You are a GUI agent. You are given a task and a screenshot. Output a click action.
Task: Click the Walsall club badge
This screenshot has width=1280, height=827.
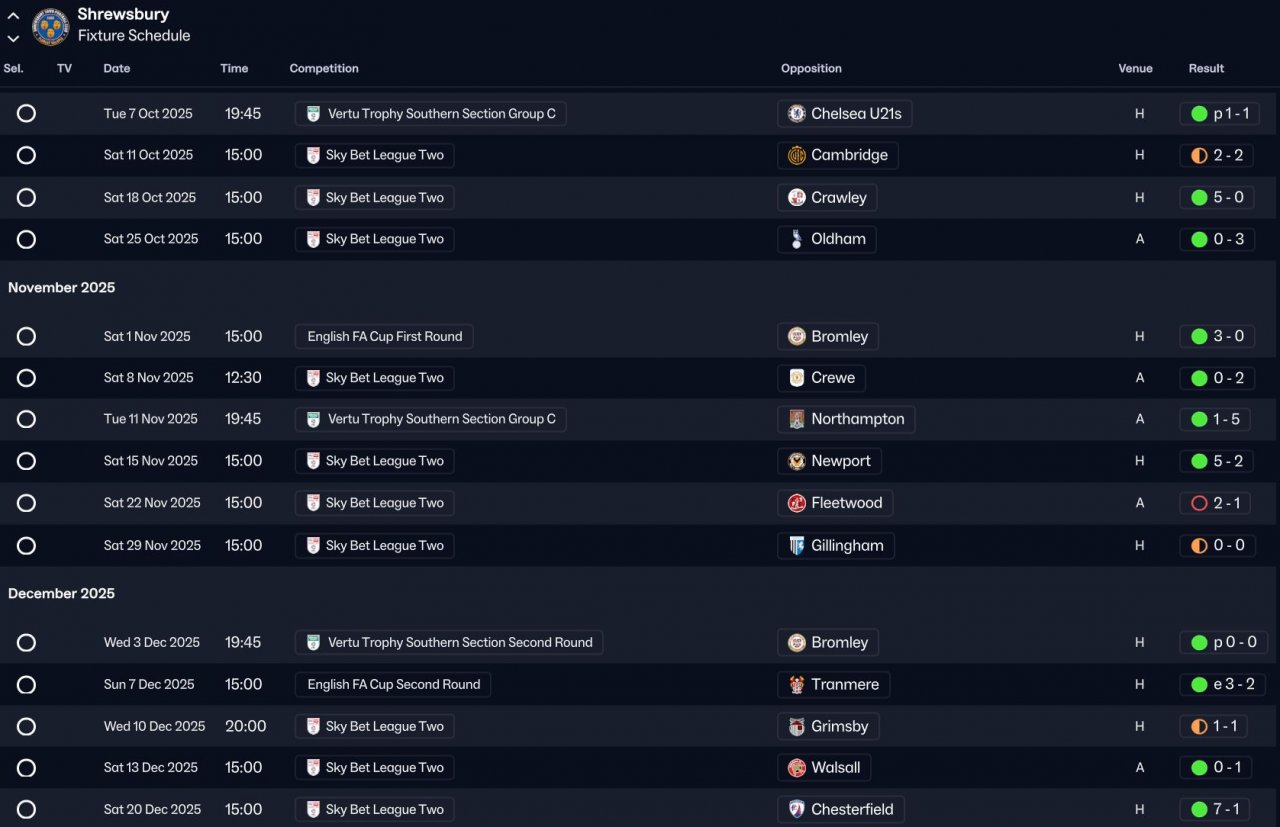click(x=797, y=768)
